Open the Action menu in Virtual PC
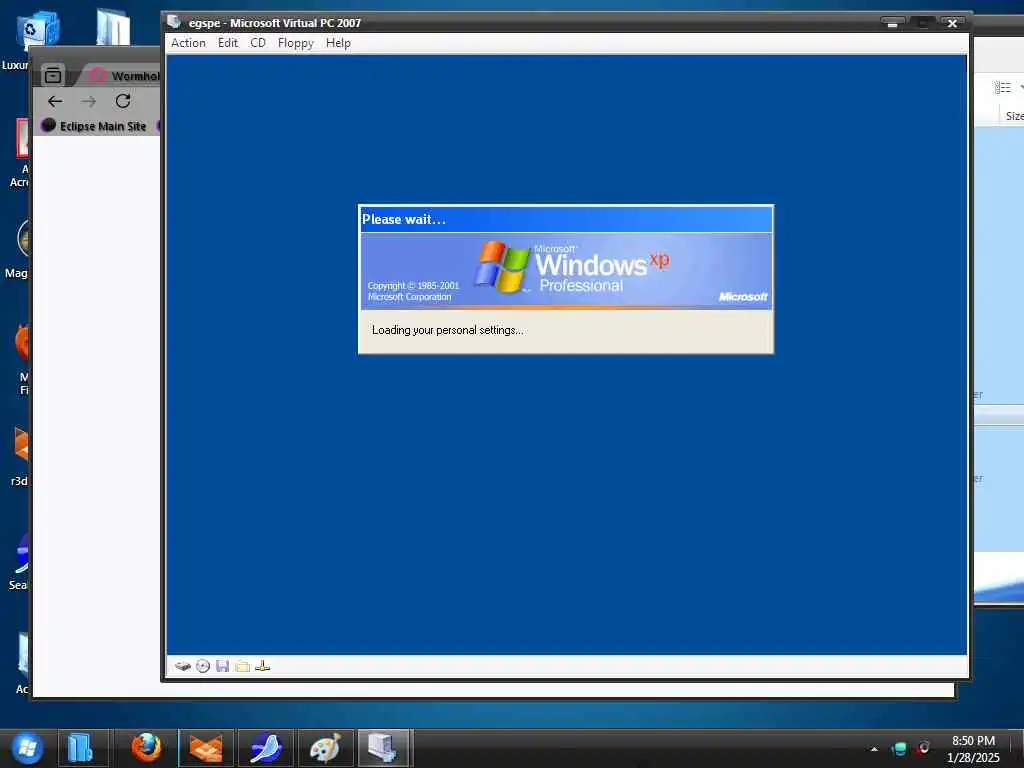The width and height of the screenshot is (1024, 768). 188,43
